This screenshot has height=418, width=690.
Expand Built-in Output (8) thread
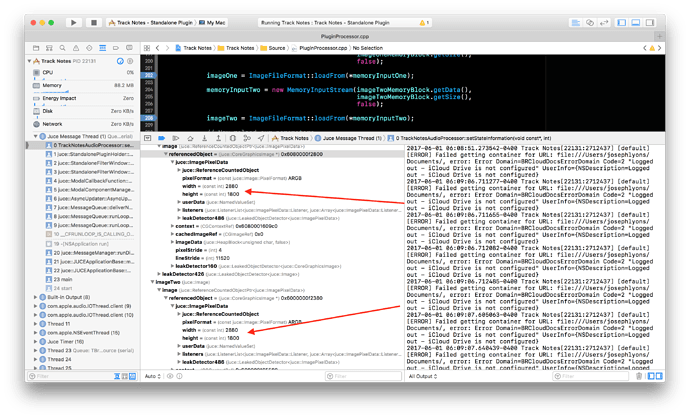(x=36, y=297)
